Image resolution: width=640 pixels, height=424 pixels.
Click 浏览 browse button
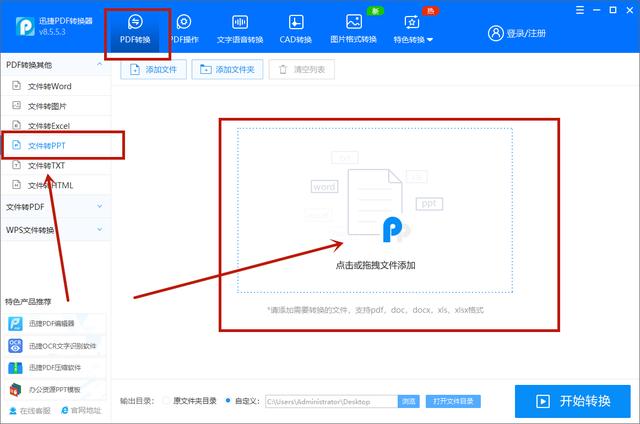(409, 402)
